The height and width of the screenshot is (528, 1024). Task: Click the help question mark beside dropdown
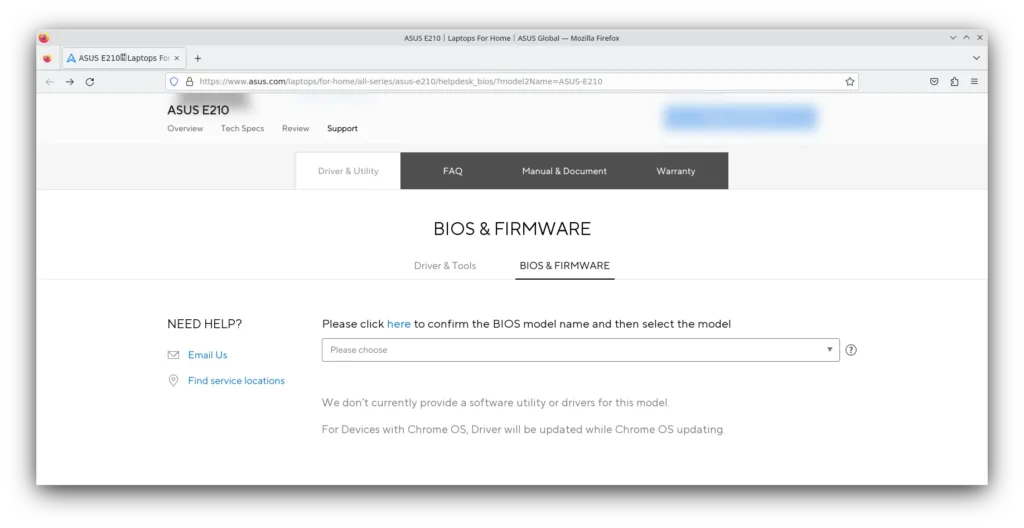851,350
